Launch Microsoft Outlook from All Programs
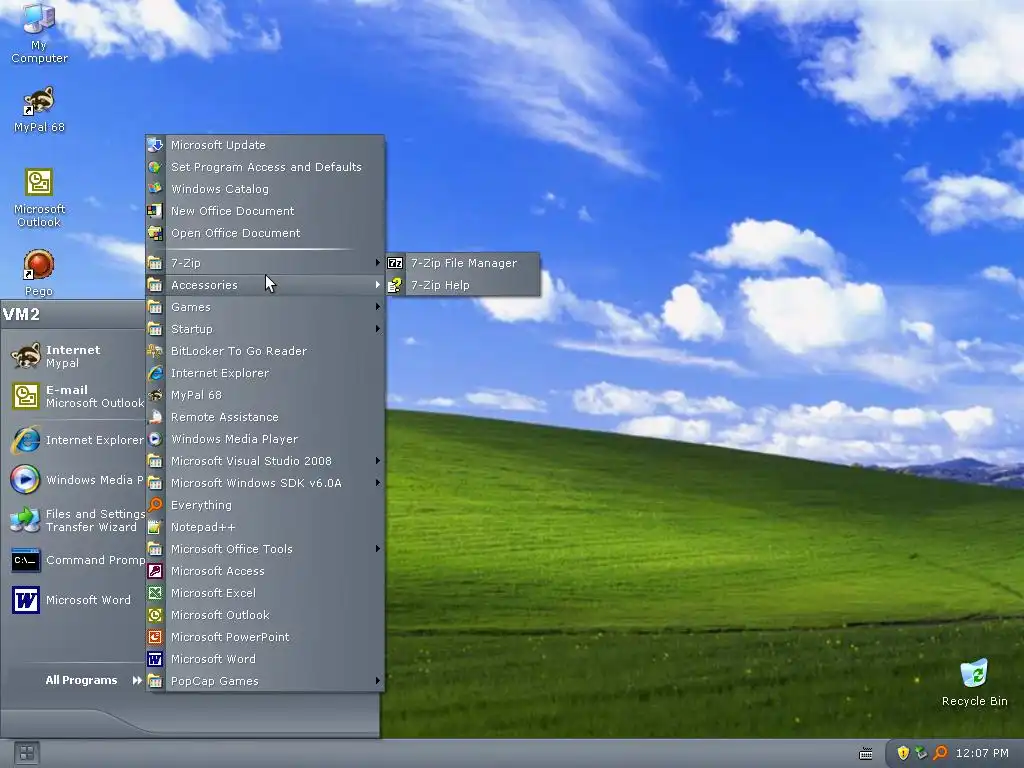 point(265,615)
